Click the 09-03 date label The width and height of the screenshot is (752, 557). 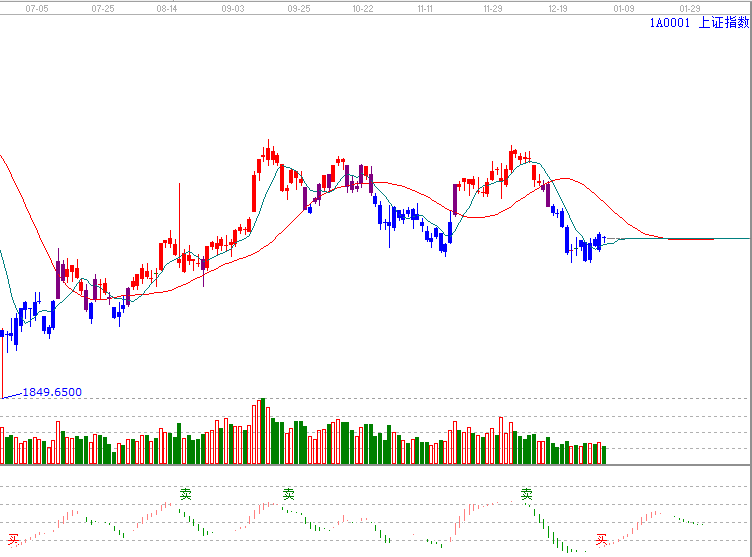coord(233,7)
